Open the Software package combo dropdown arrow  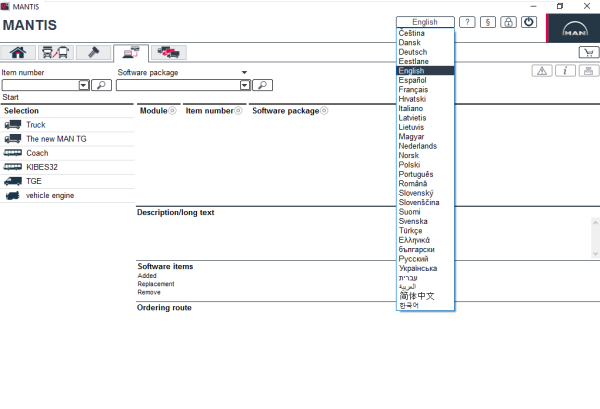coord(245,85)
